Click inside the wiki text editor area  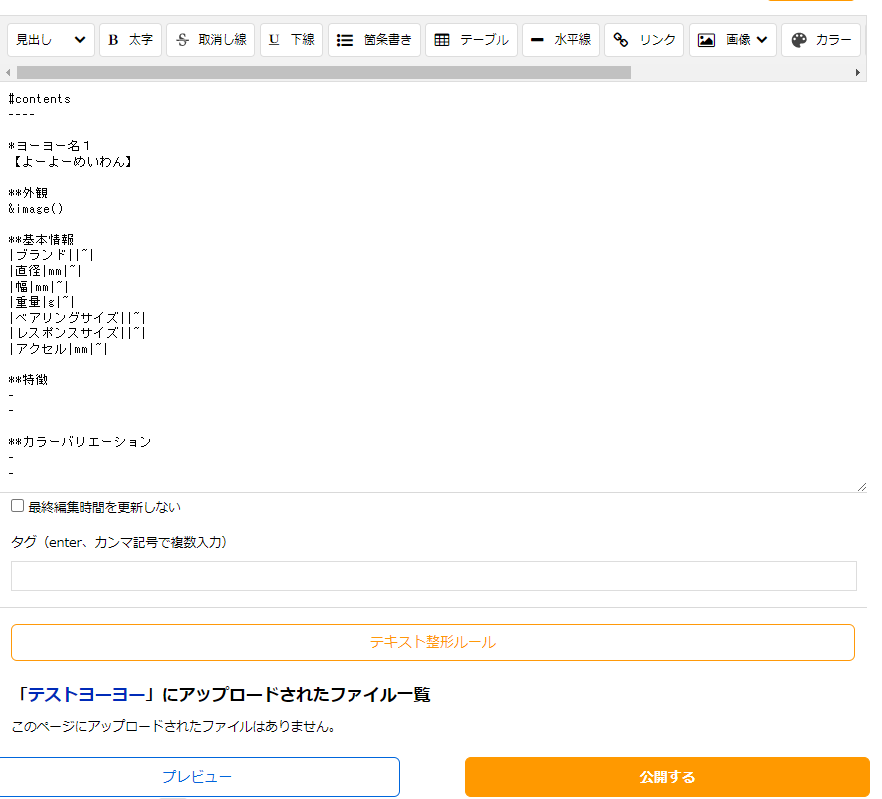coord(433,287)
